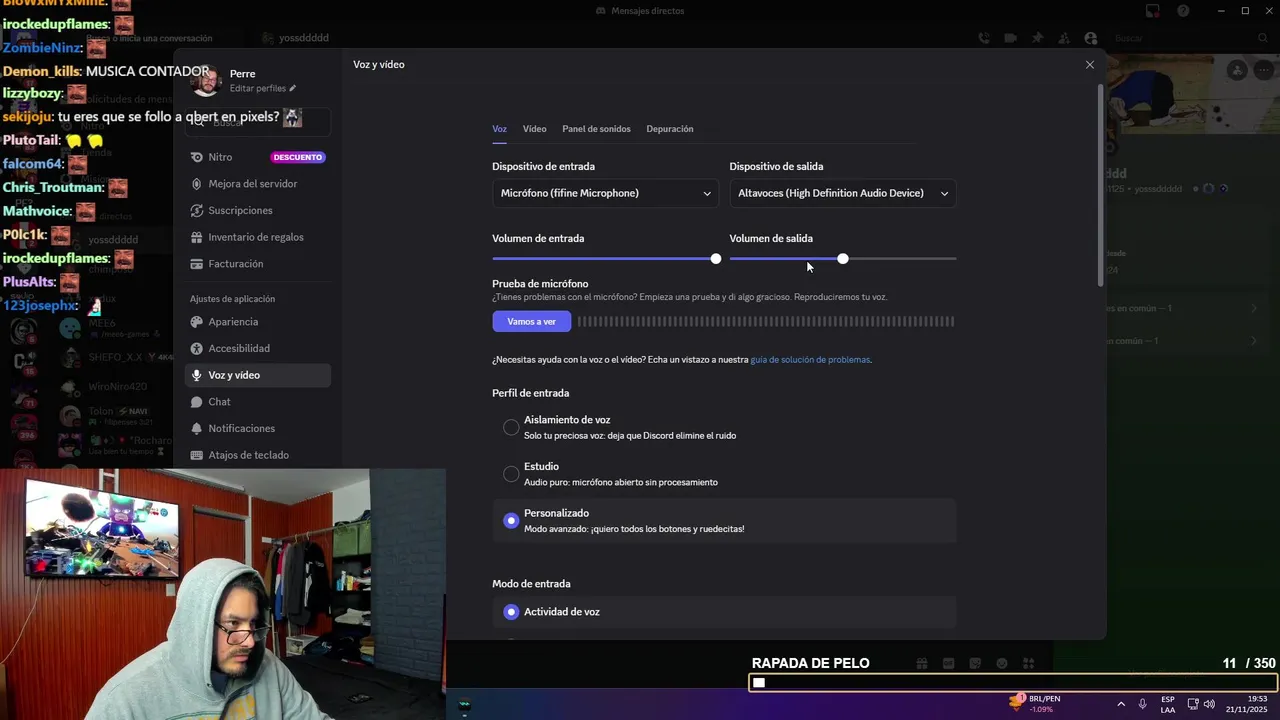Click Volumen de salida slider handle
Screen dimensions: 1280x720
(x=843, y=259)
